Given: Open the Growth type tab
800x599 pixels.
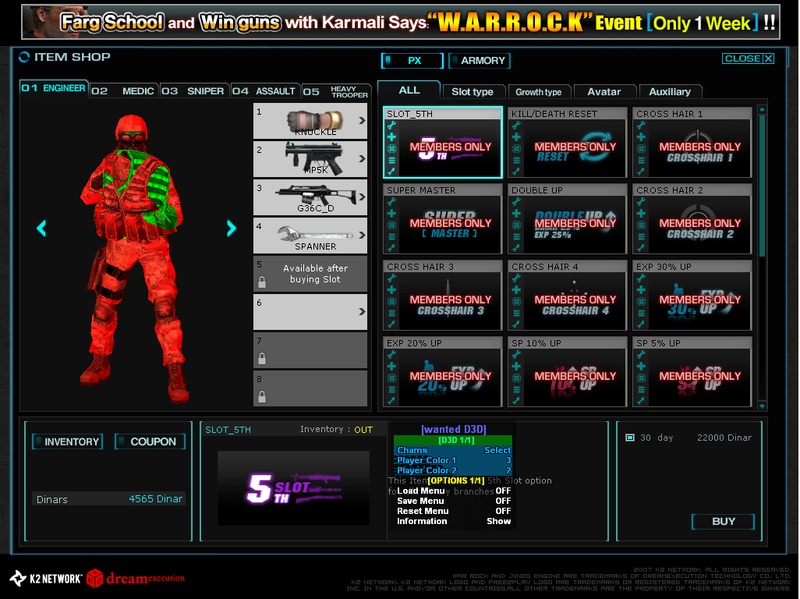Looking at the screenshot, I should click(538, 92).
